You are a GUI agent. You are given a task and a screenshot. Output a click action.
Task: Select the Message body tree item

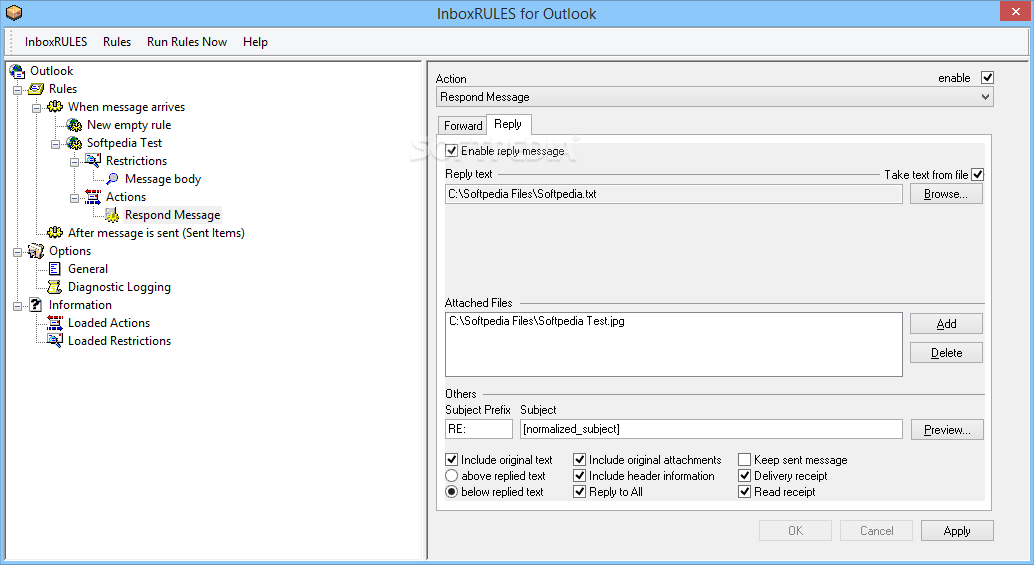coord(162,179)
